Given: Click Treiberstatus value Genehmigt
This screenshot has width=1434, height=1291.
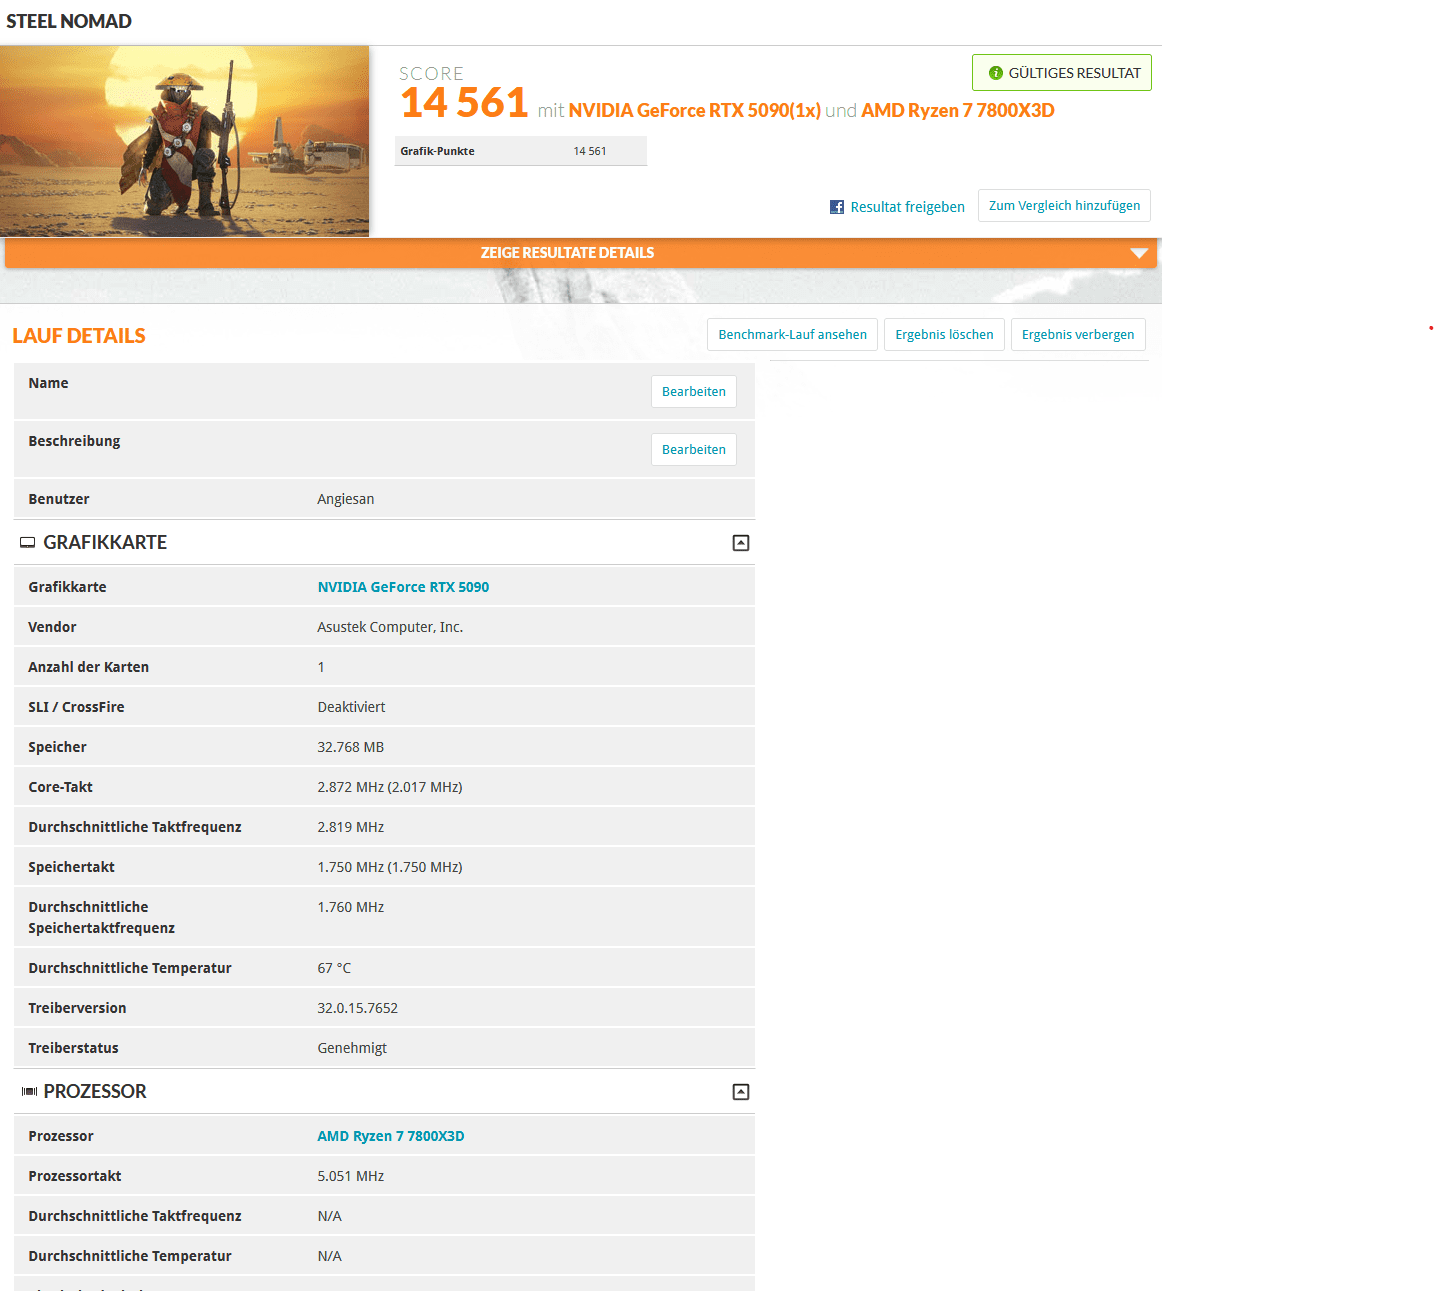Looking at the screenshot, I should tap(352, 1048).
